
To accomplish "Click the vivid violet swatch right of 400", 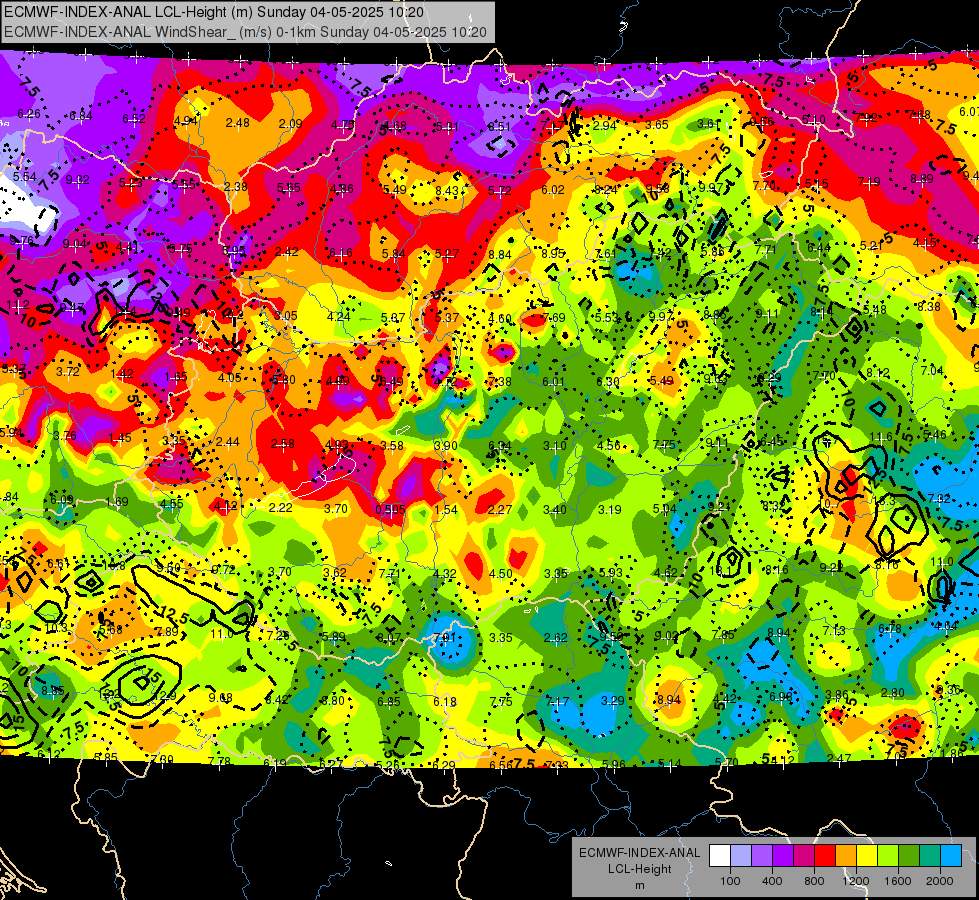I will pyautogui.click(x=783, y=855).
